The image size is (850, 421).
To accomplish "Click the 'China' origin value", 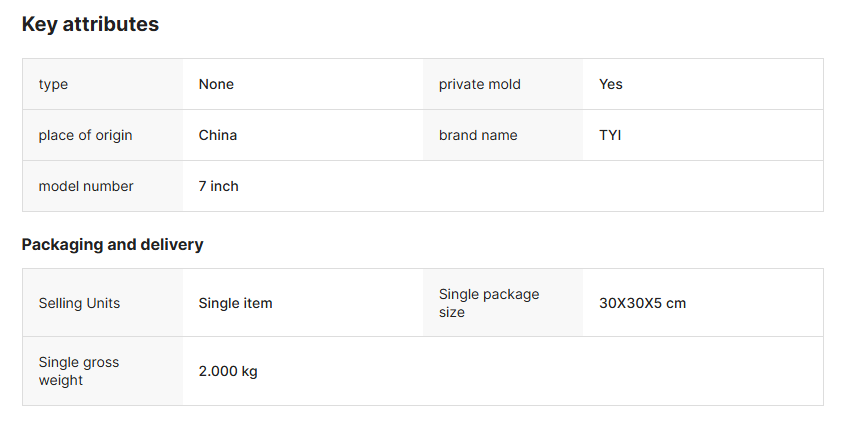I will [x=217, y=135].
